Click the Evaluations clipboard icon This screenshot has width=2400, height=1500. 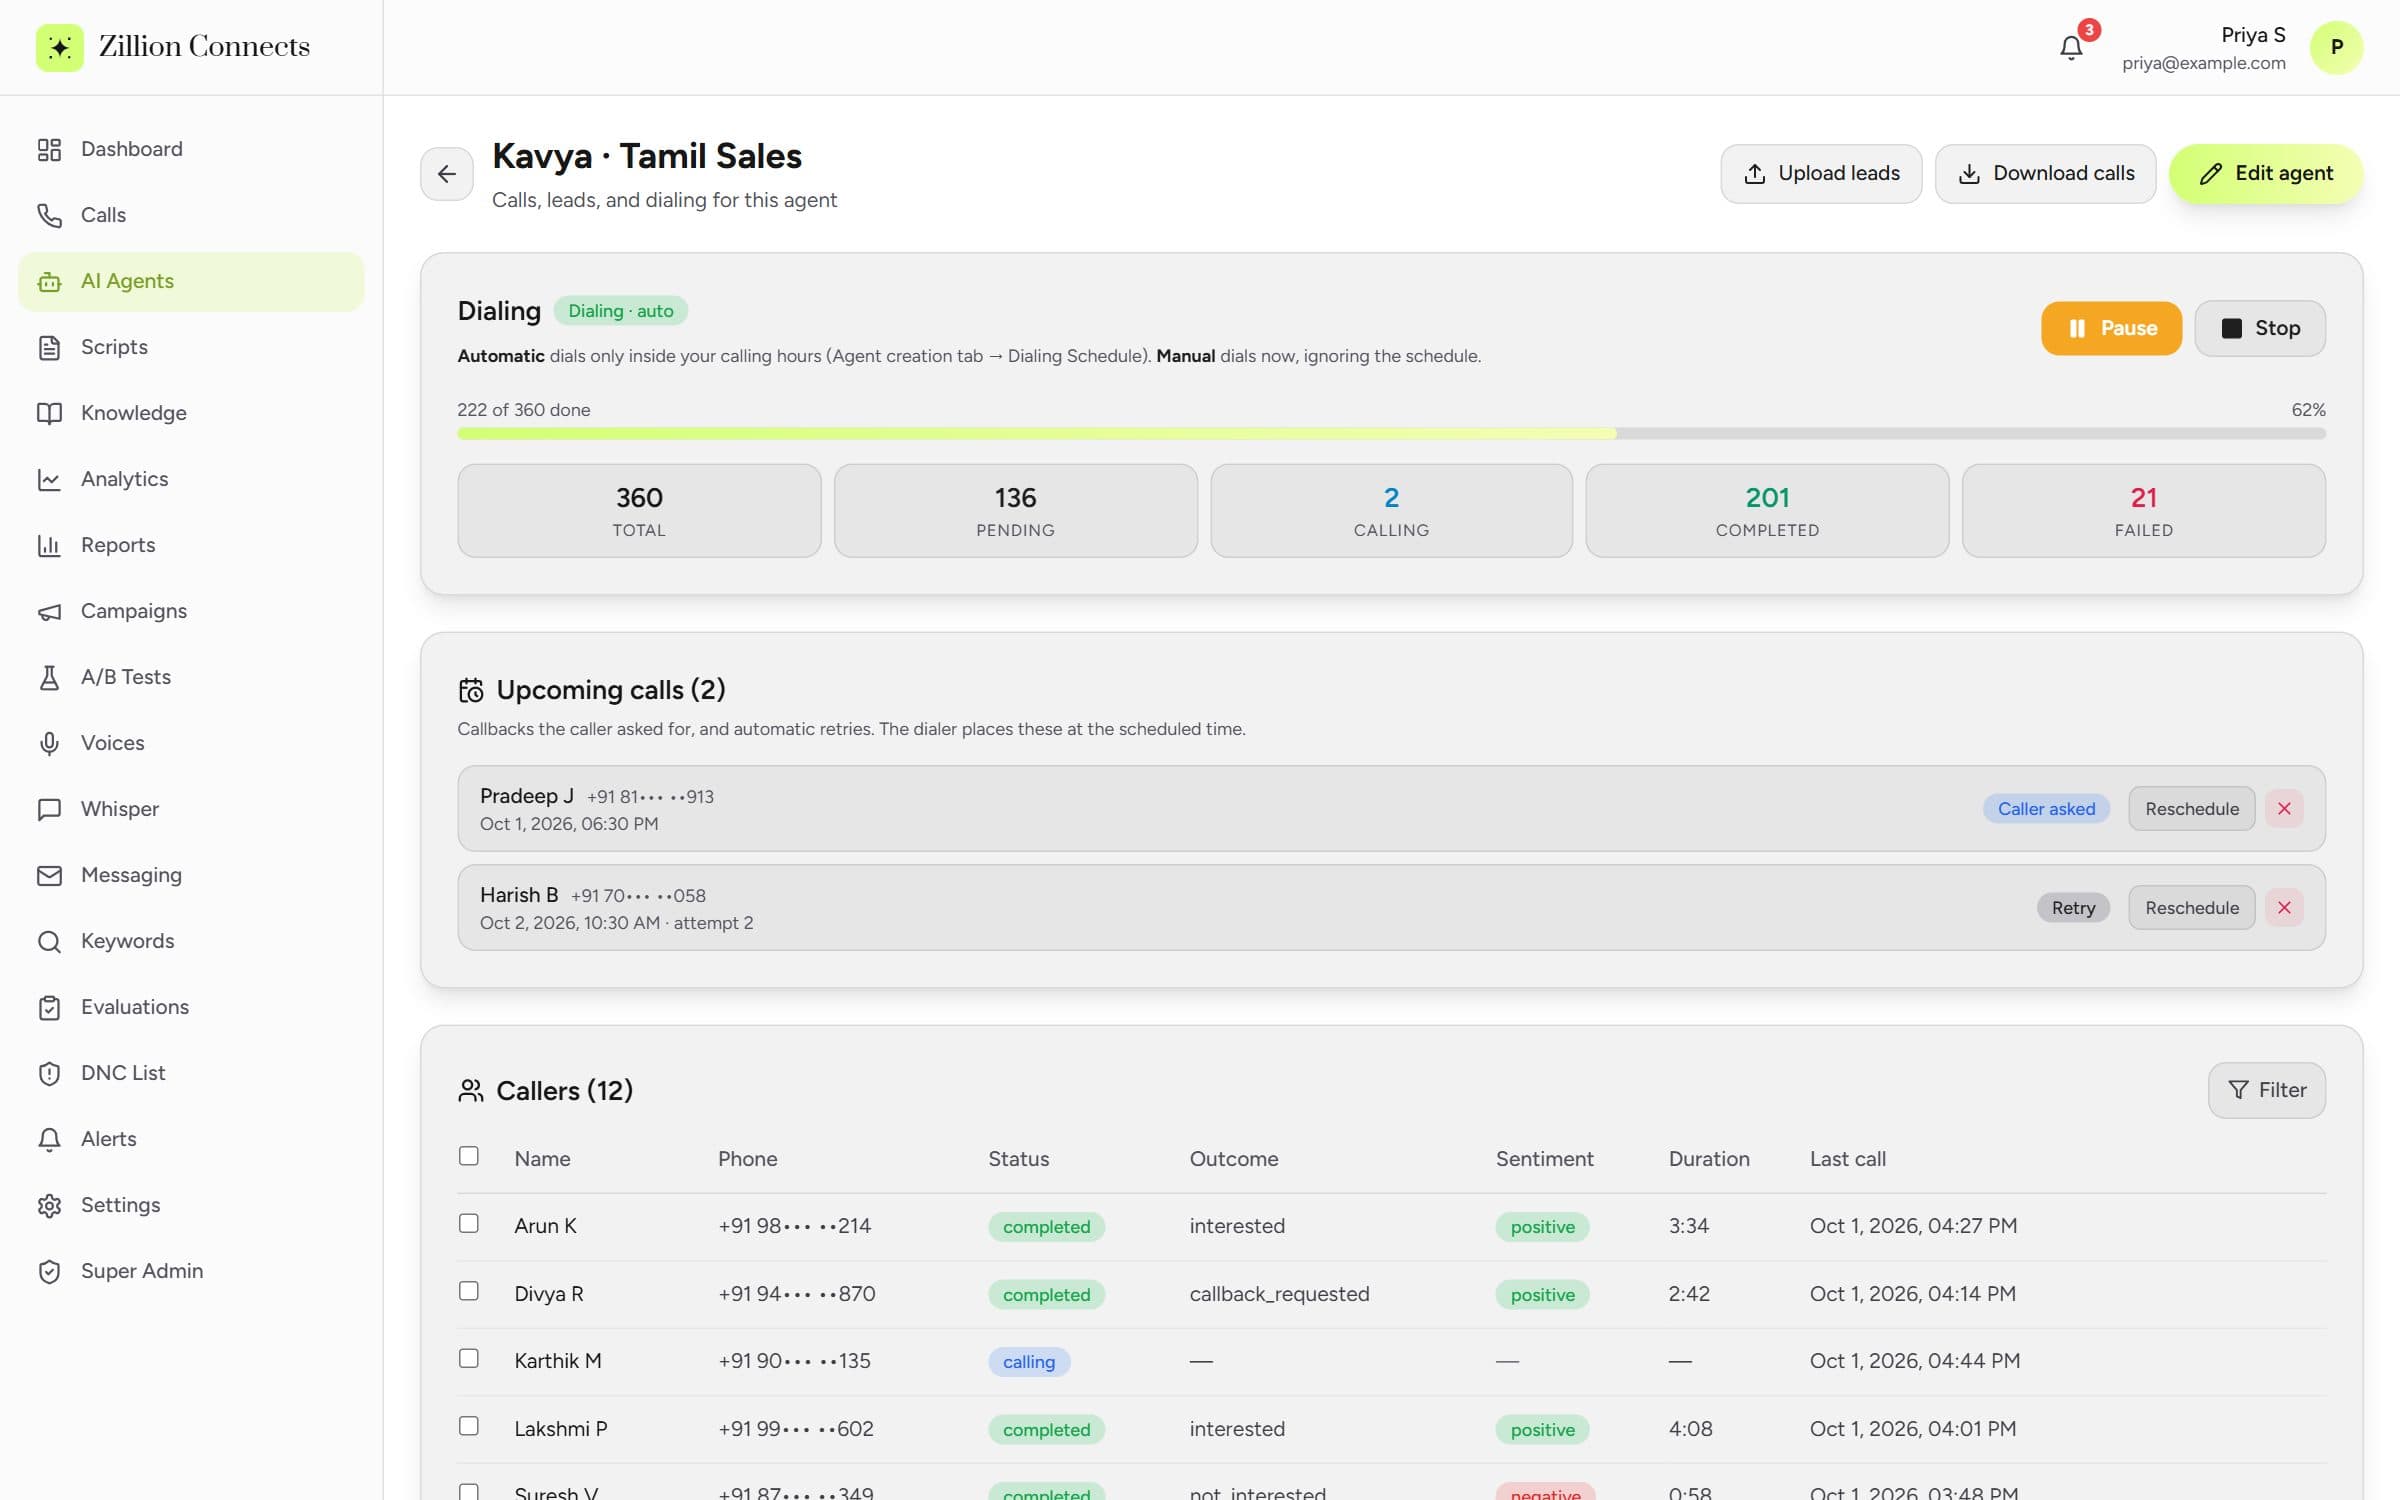pyautogui.click(x=49, y=1007)
